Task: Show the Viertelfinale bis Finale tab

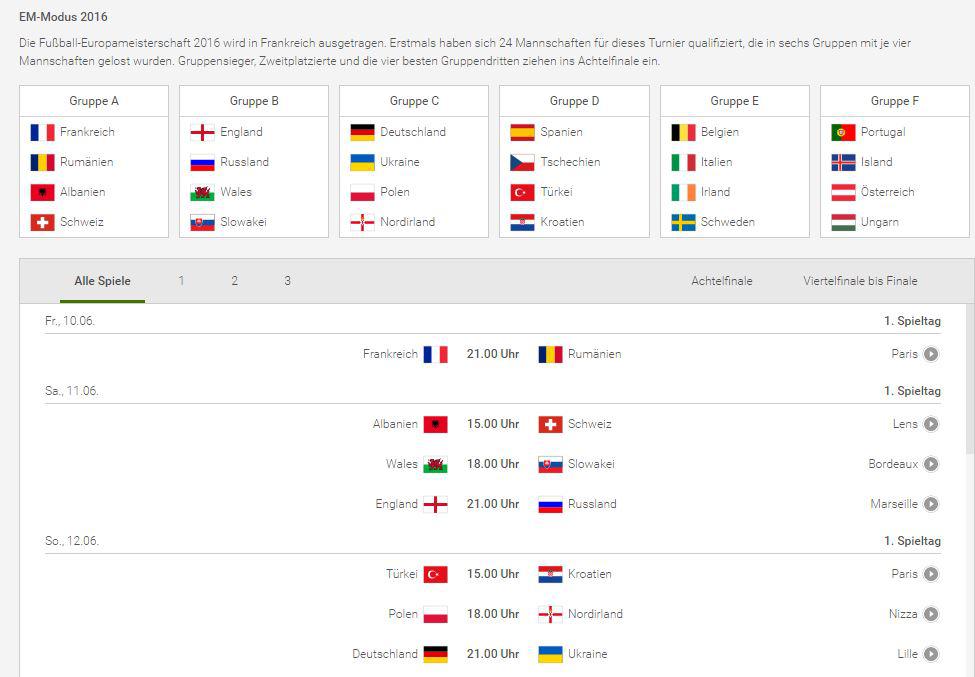Action: pyautogui.click(x=860, y=281)
